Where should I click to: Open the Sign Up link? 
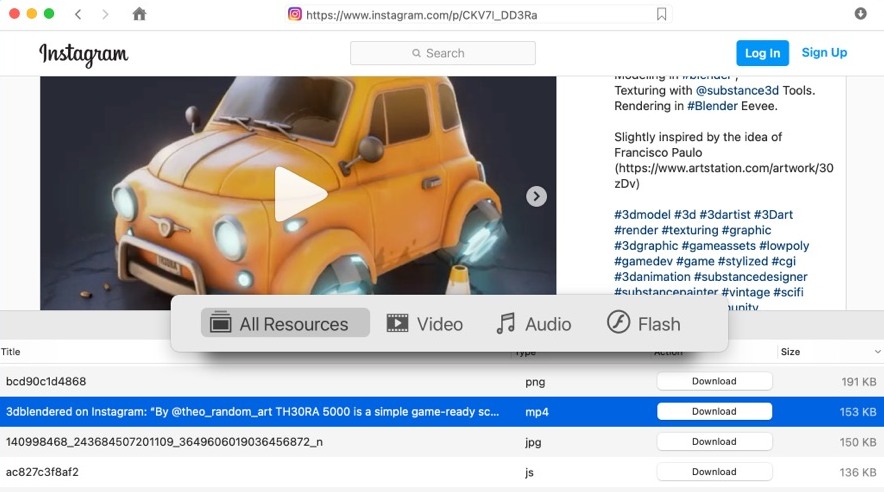click(x=824, y=52)
